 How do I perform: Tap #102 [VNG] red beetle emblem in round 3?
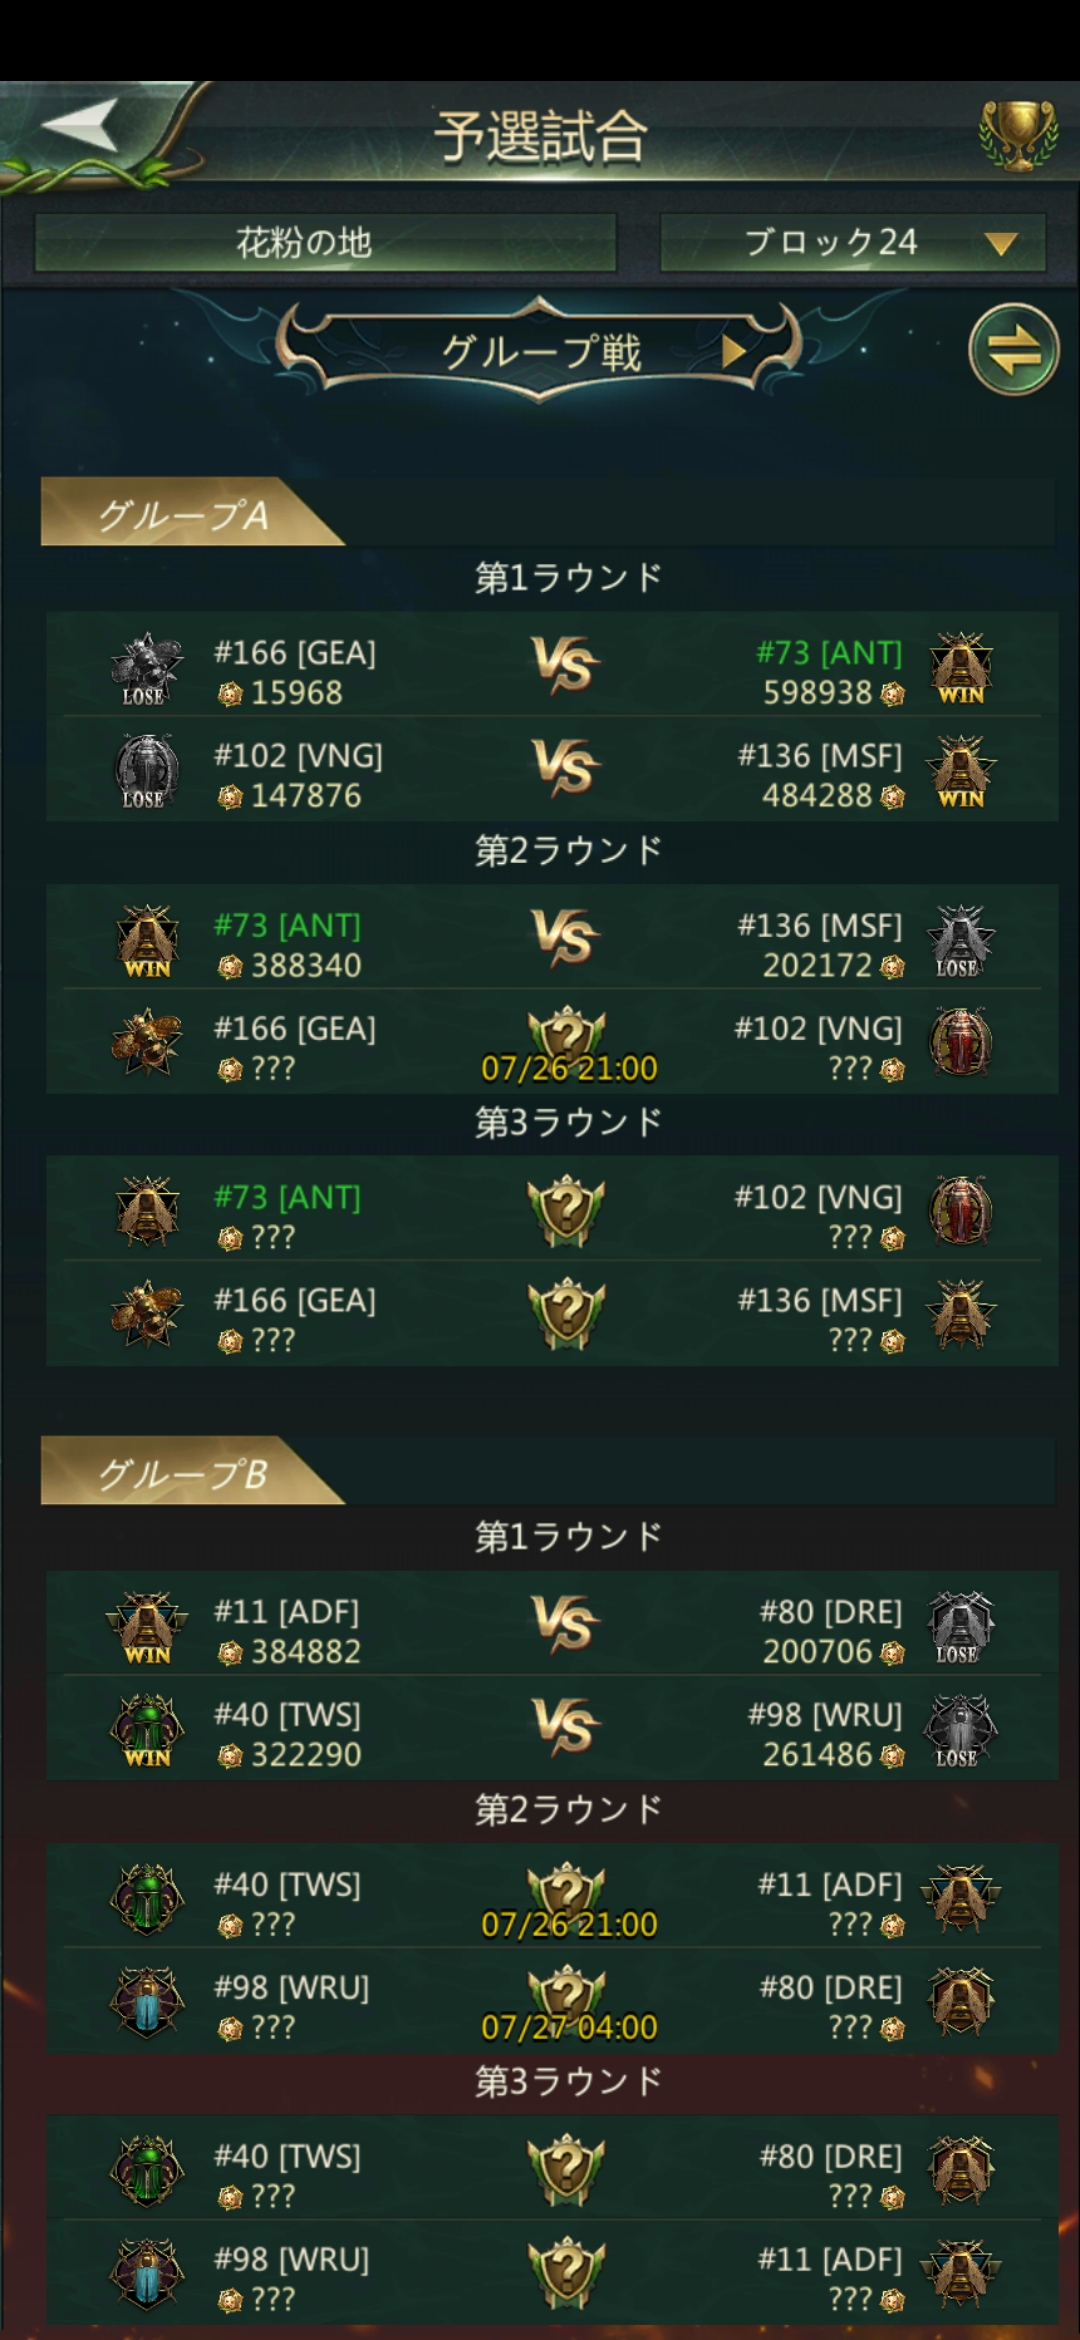click(x=961, y=1211)
